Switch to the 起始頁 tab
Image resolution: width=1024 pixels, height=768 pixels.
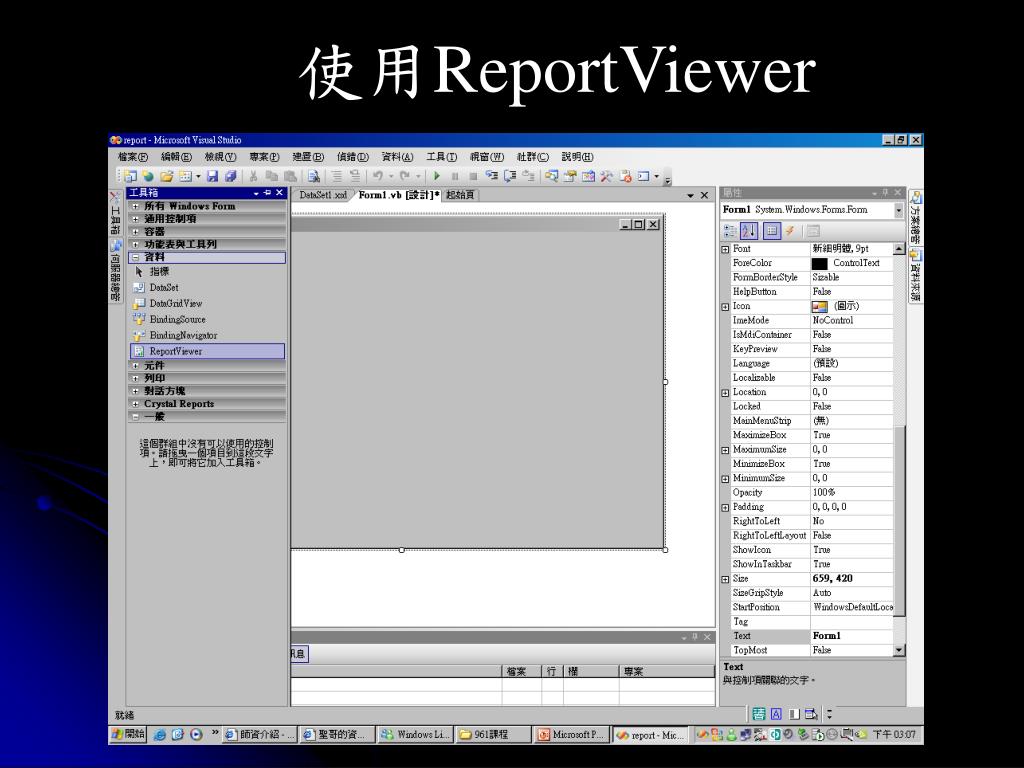point(460,195)
